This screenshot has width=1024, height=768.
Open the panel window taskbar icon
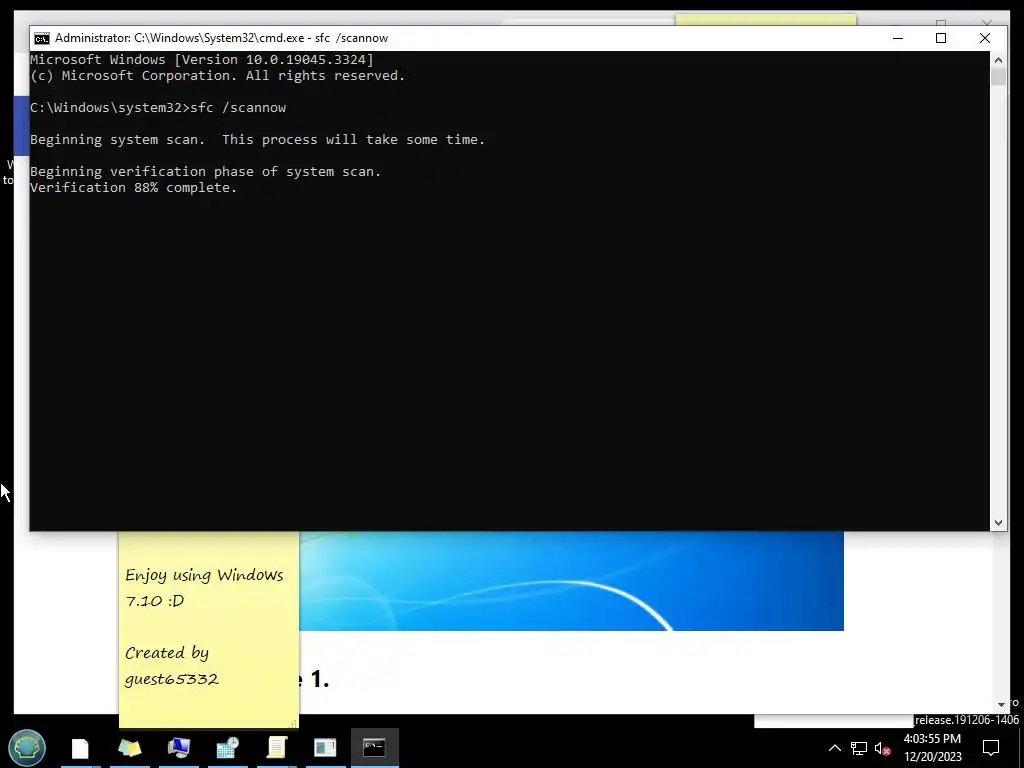tap(325, 748)
